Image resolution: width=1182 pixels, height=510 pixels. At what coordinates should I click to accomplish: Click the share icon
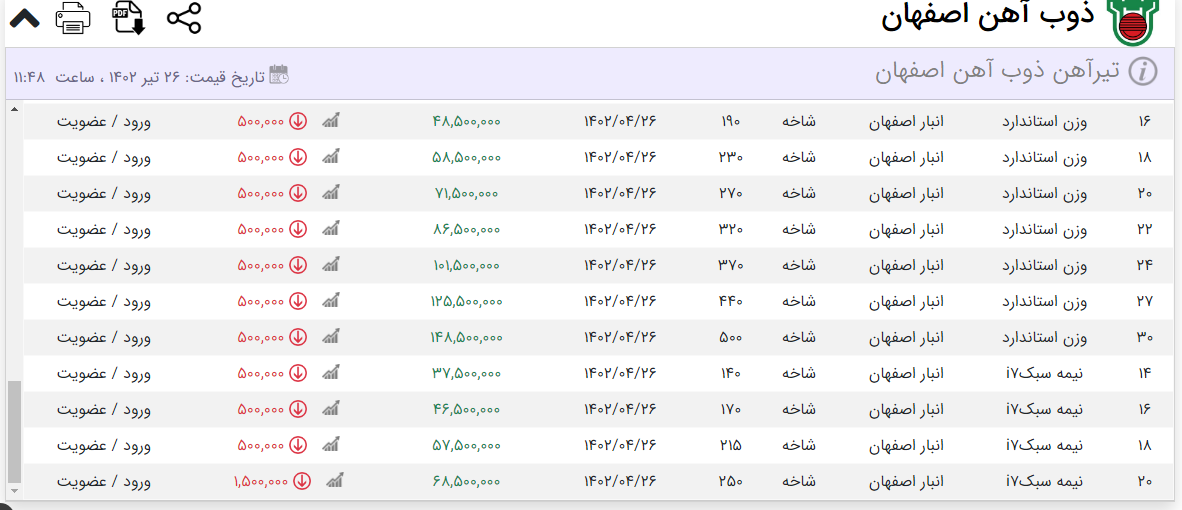(x=184, y=18)
